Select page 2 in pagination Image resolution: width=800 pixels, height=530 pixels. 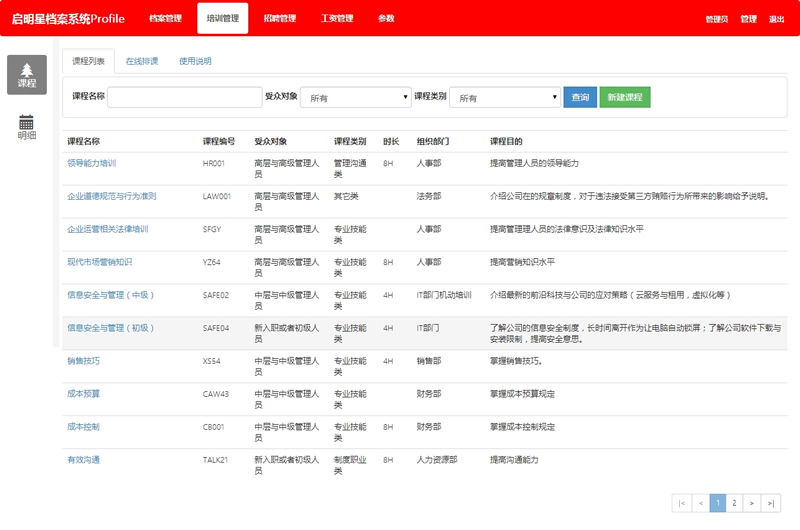tap(734, 503)
